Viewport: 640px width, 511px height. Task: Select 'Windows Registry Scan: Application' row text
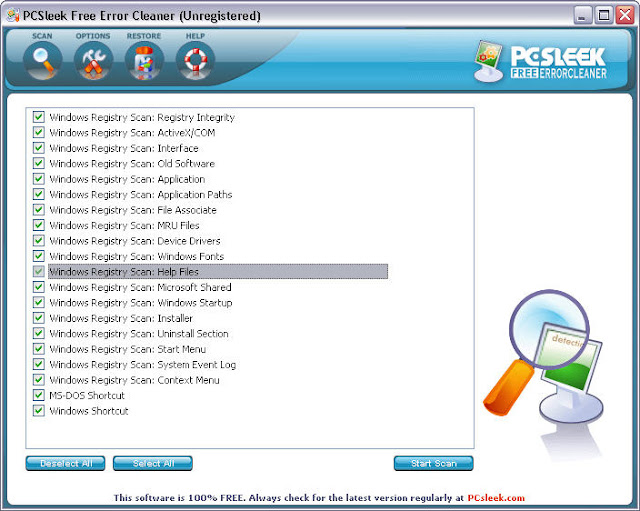127,180
